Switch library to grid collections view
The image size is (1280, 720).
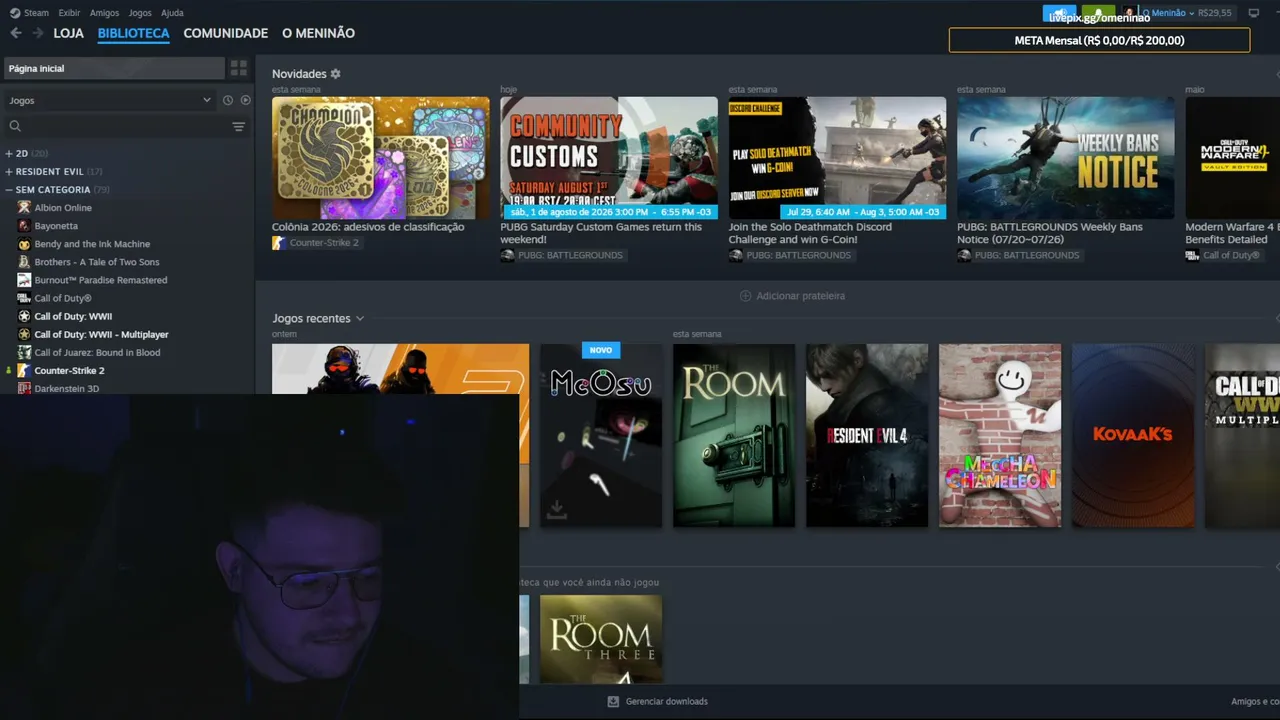(x=239, y=68)
